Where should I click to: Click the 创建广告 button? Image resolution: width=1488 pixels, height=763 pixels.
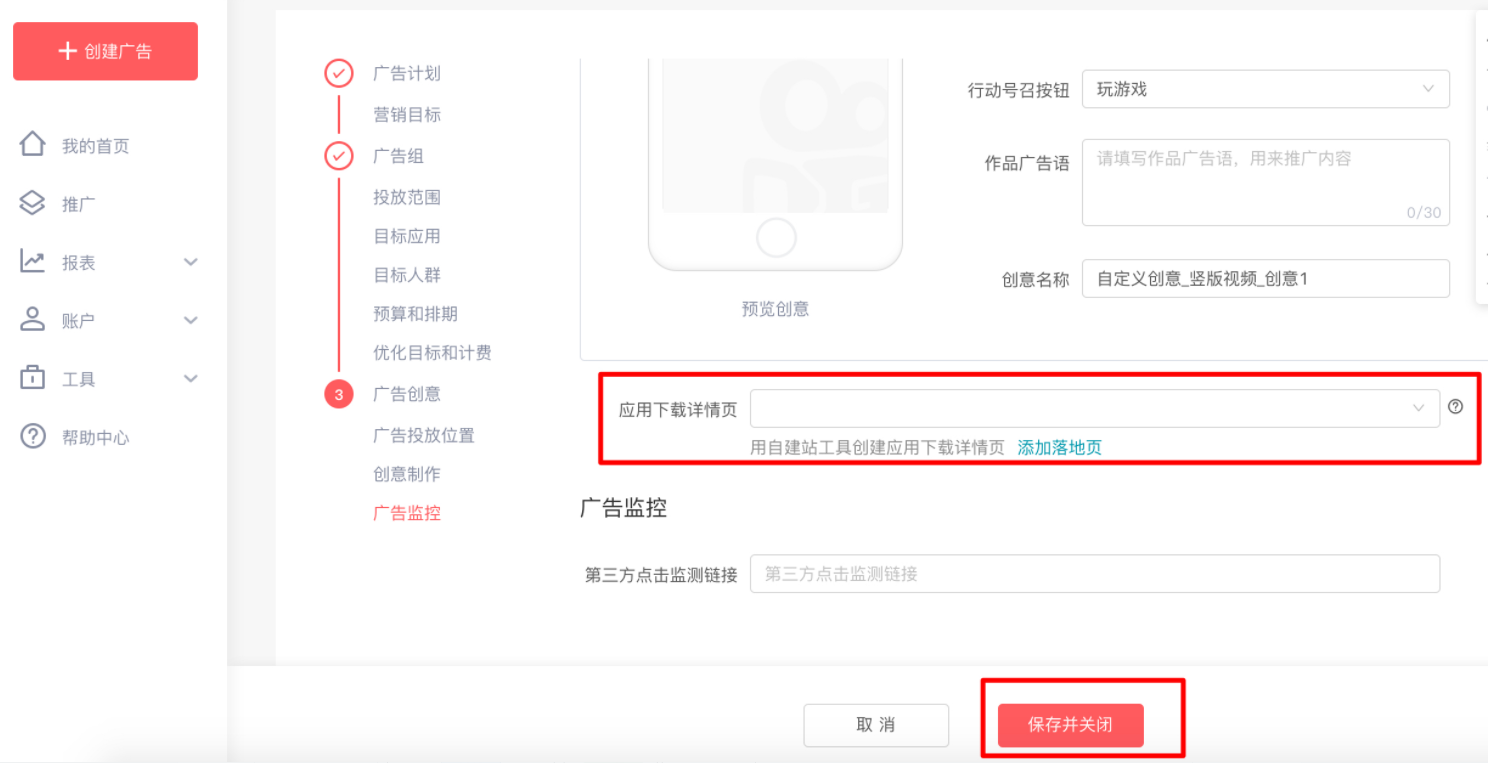point(104,51)
